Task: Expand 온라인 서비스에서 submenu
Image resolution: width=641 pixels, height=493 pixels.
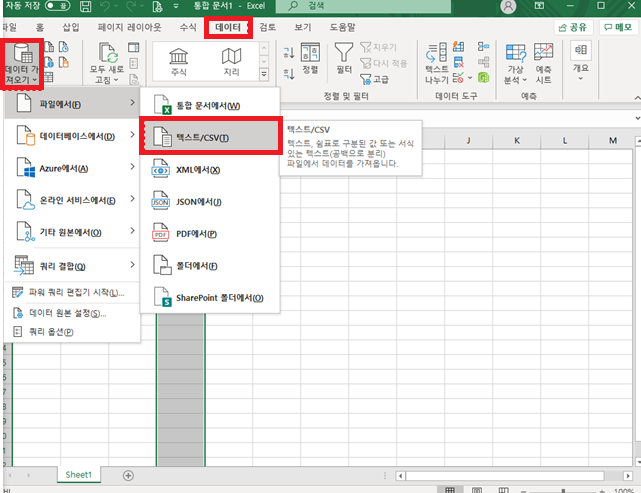Action: pyautogui.click(x=72, y=200)
